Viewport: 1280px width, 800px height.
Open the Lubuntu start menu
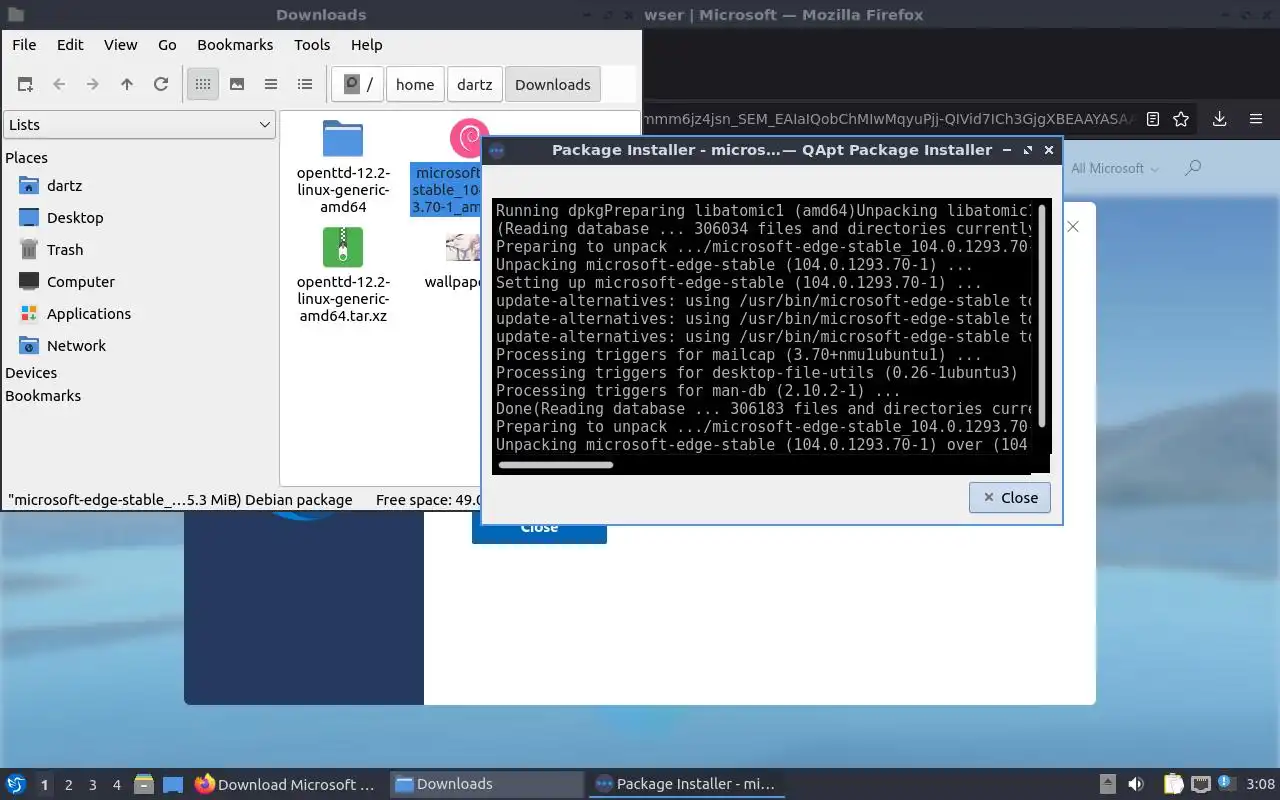(16, 785)
